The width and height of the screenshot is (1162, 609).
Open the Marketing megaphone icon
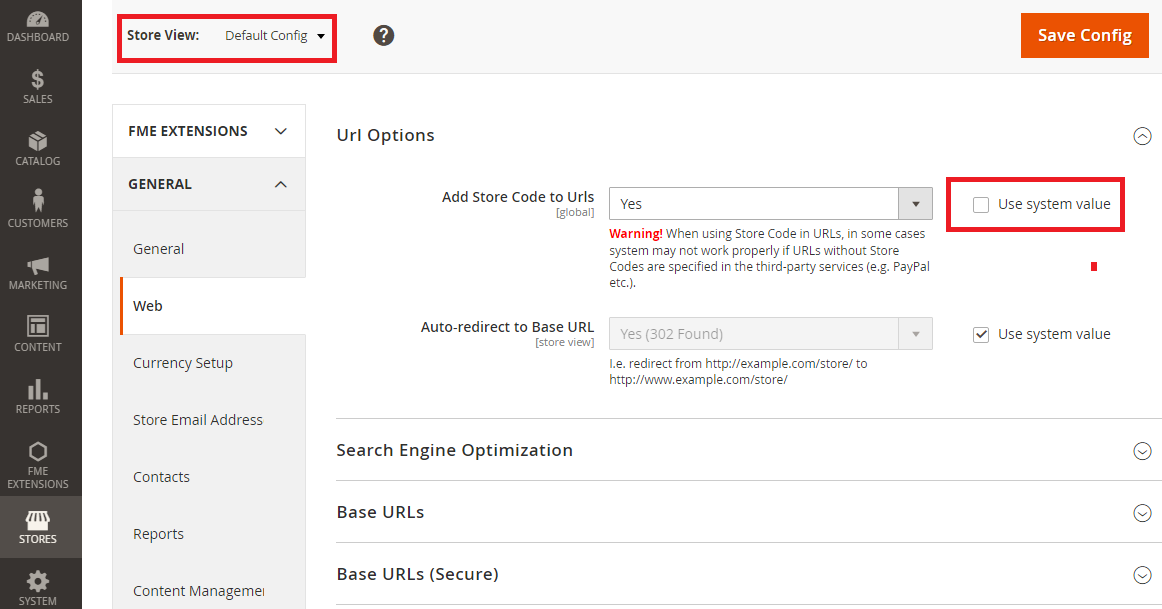click(38, 266)
